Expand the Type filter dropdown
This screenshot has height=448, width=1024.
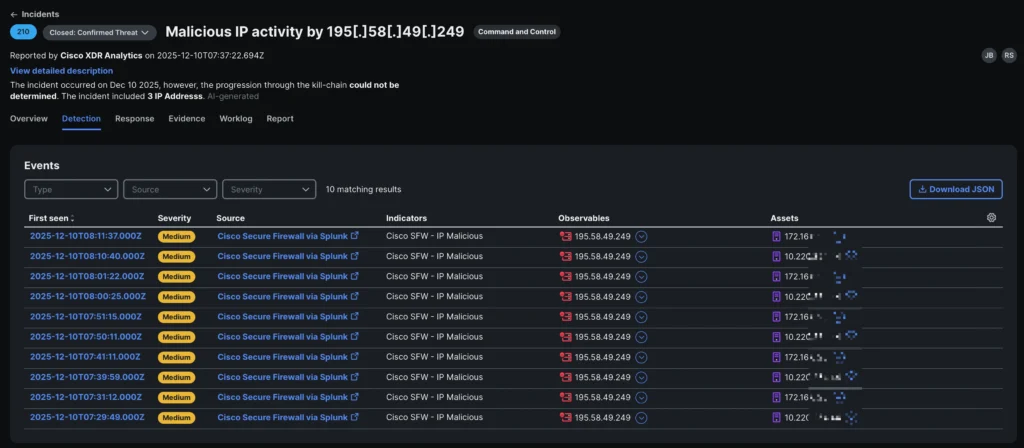pyautogui.click(x=71, y=189)
